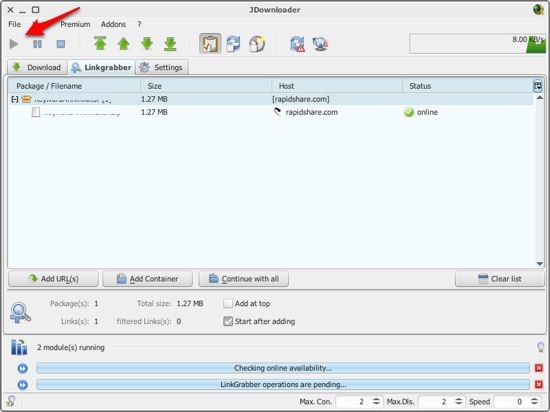
Task: Move package to top of list
Action: 100,44
